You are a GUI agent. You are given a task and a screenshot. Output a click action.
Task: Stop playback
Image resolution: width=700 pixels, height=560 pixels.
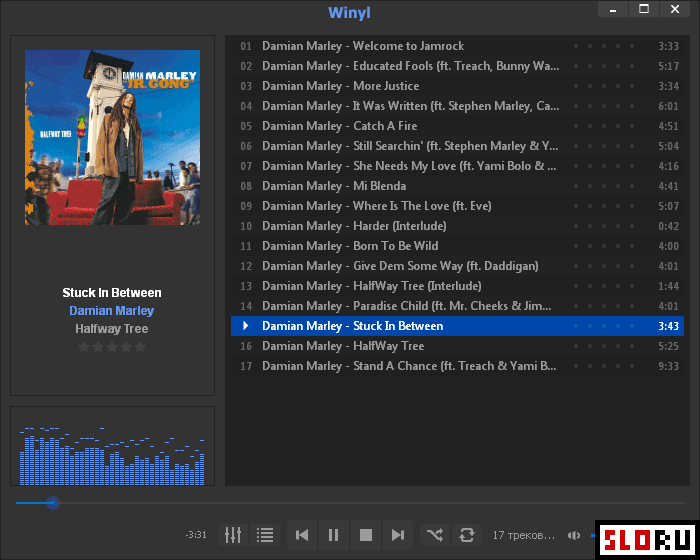coord(366,535)
